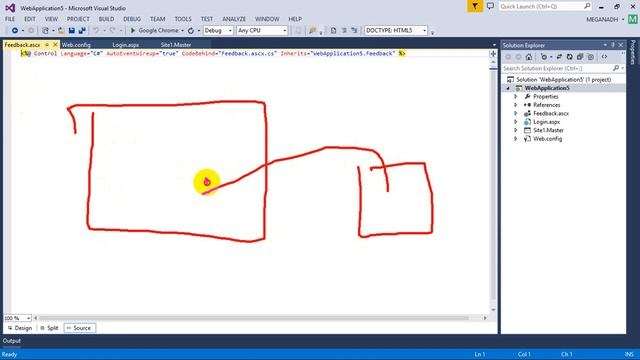Open the PROJECT menu
The height and width of the screenshot is (360, 640).
pos(78,19)
